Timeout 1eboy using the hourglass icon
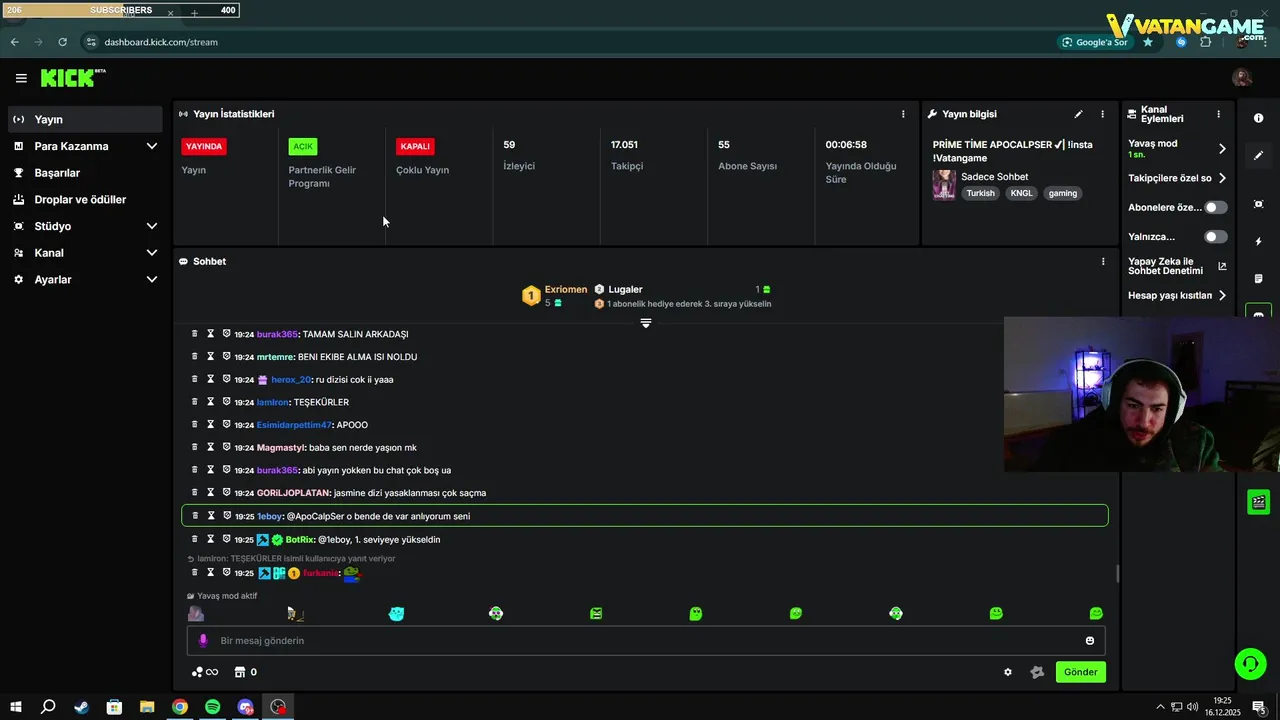The width and height of the screenshot is (1280, 720). 211,516
